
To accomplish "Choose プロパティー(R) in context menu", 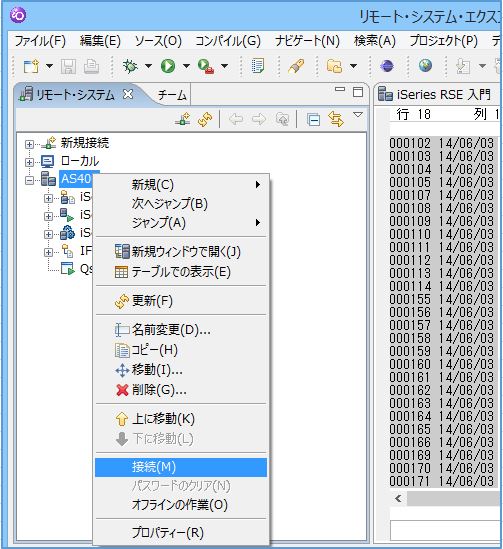I will [x=181, y=533].
